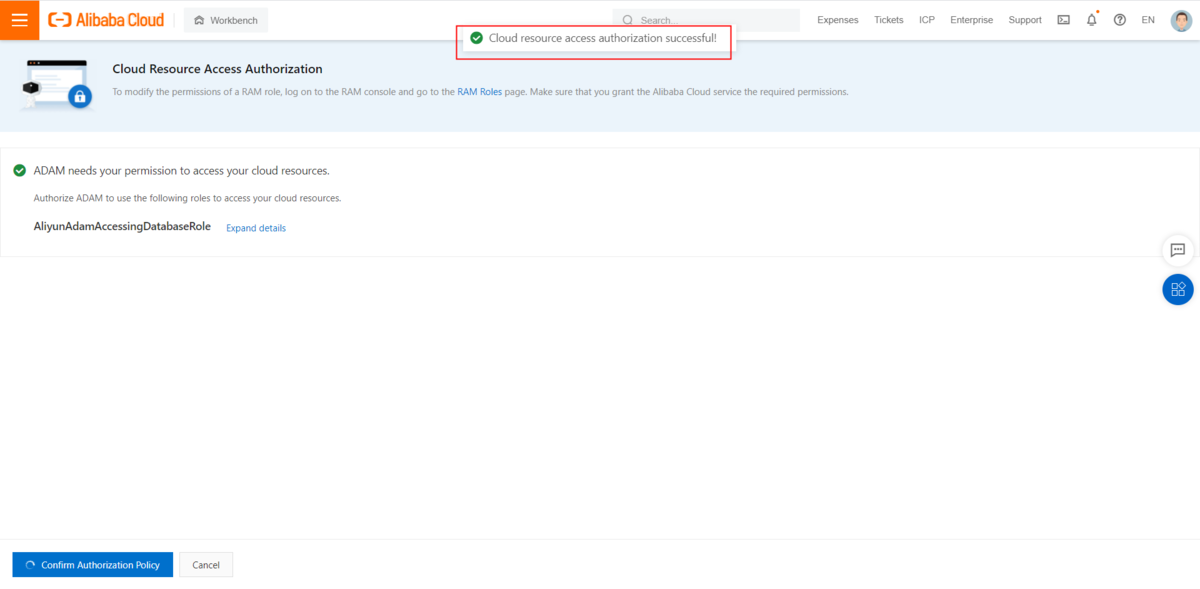Change the EN language setting
The height and width of the screenshot is (589, 1200).
(x=1147, y=20)
